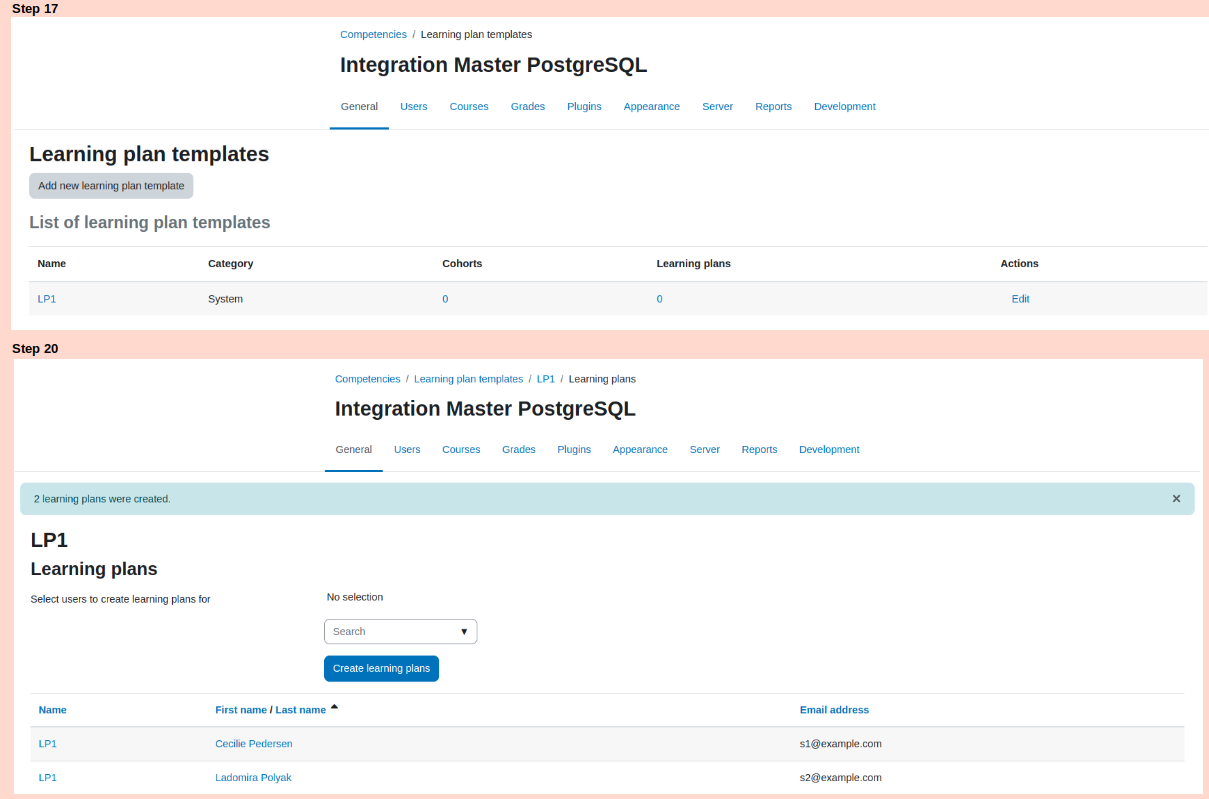Screen dimensions: 1209x799
Task: Open LP1 plan in Cecilie Pedersen row
Action: pyautogui.click(x=47, y=744)
